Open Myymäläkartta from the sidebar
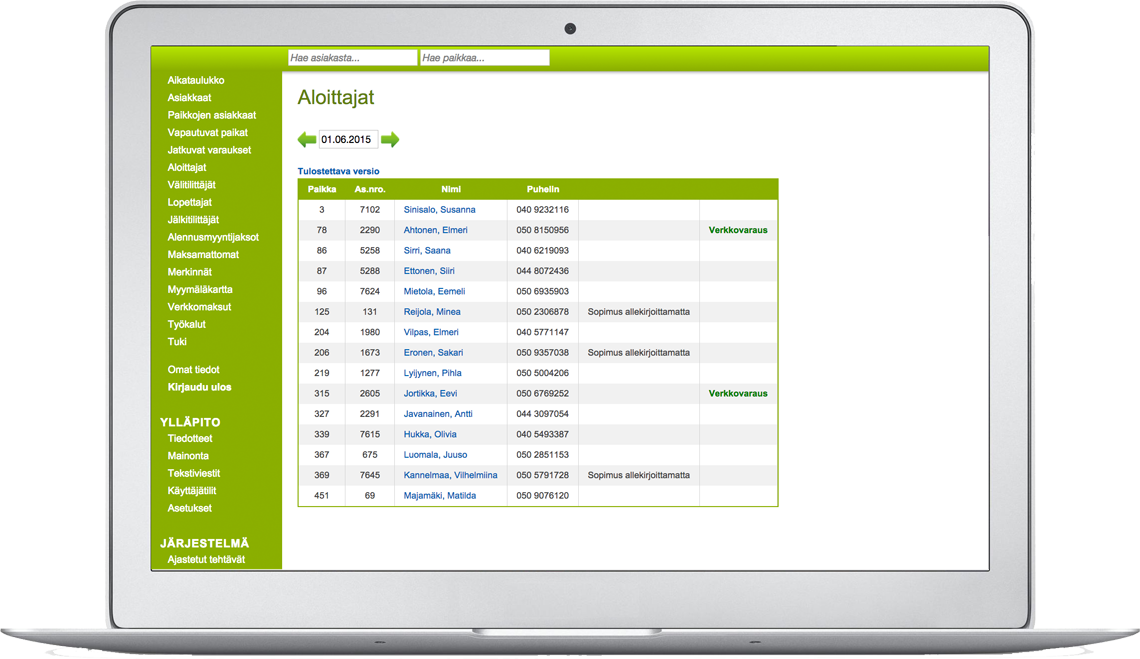Image resolution: width=1140 pixels, height=659 pixels. (200, 289)
